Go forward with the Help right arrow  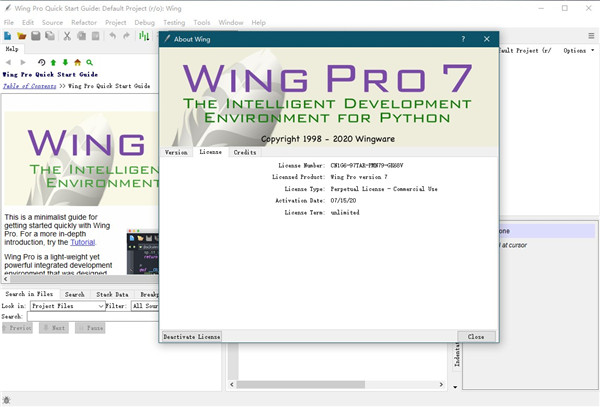(23, 62)
